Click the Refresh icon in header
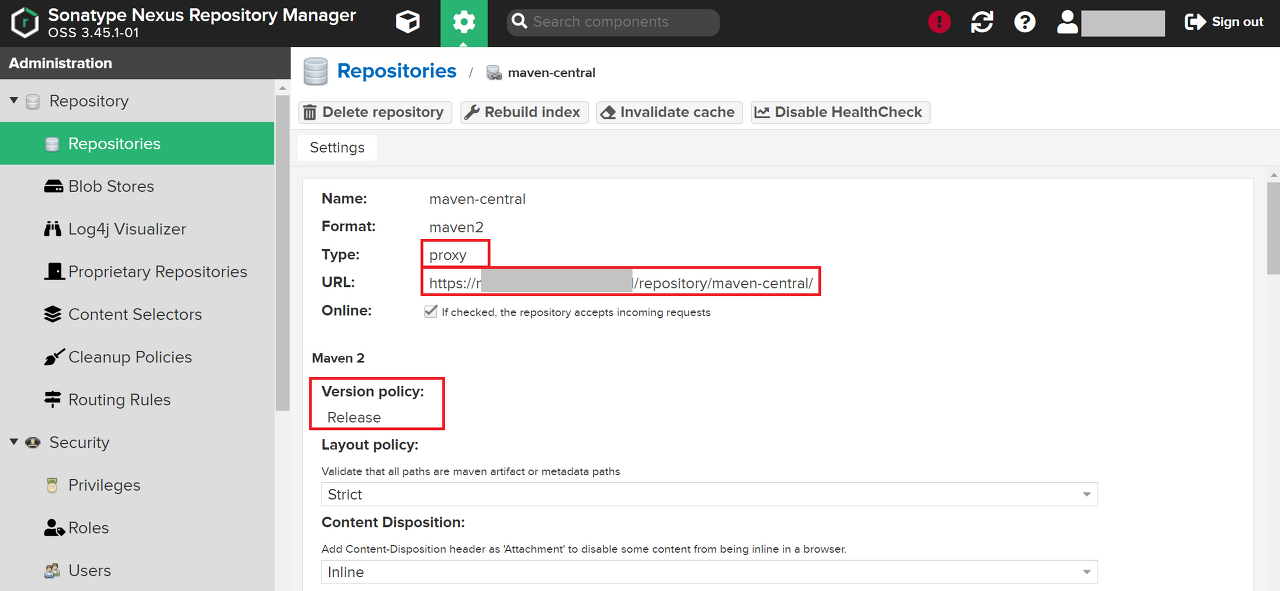 click(x=982, y=22)
